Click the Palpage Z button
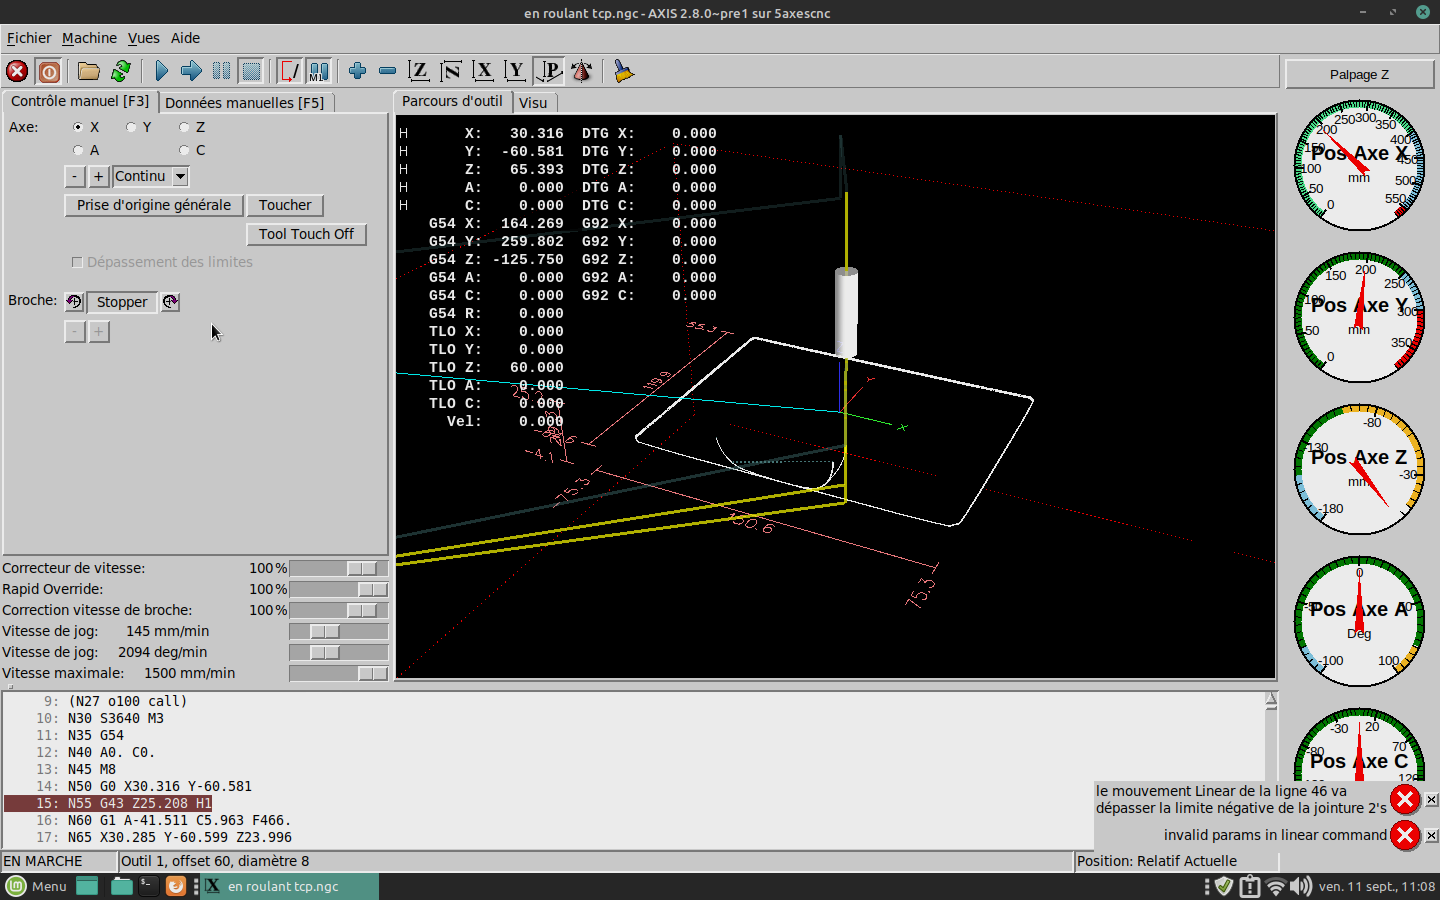The image size is (1440, 900). (x=1359, y=74)
